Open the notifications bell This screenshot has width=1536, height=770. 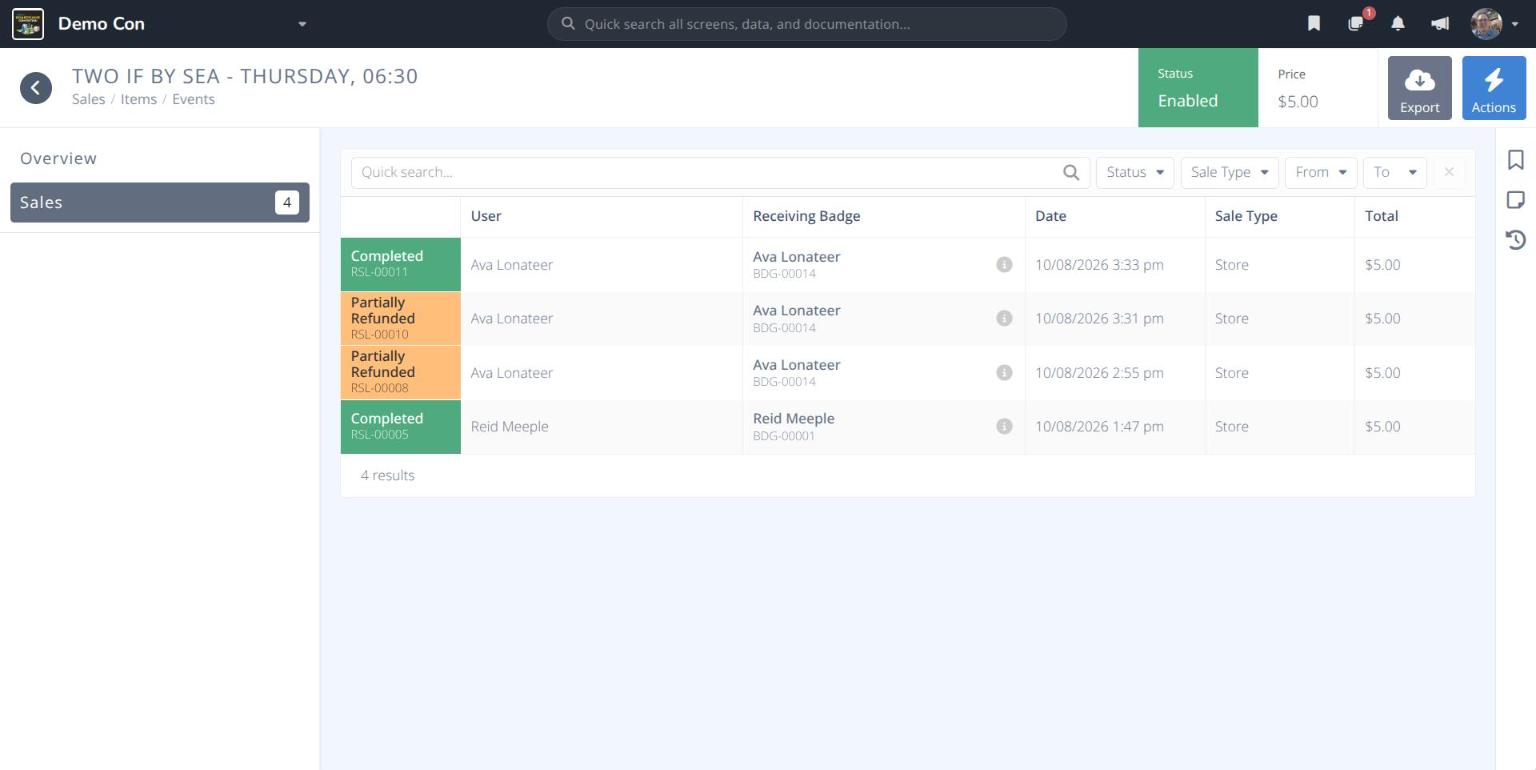pyautogui.click(x=1398, y=24)
